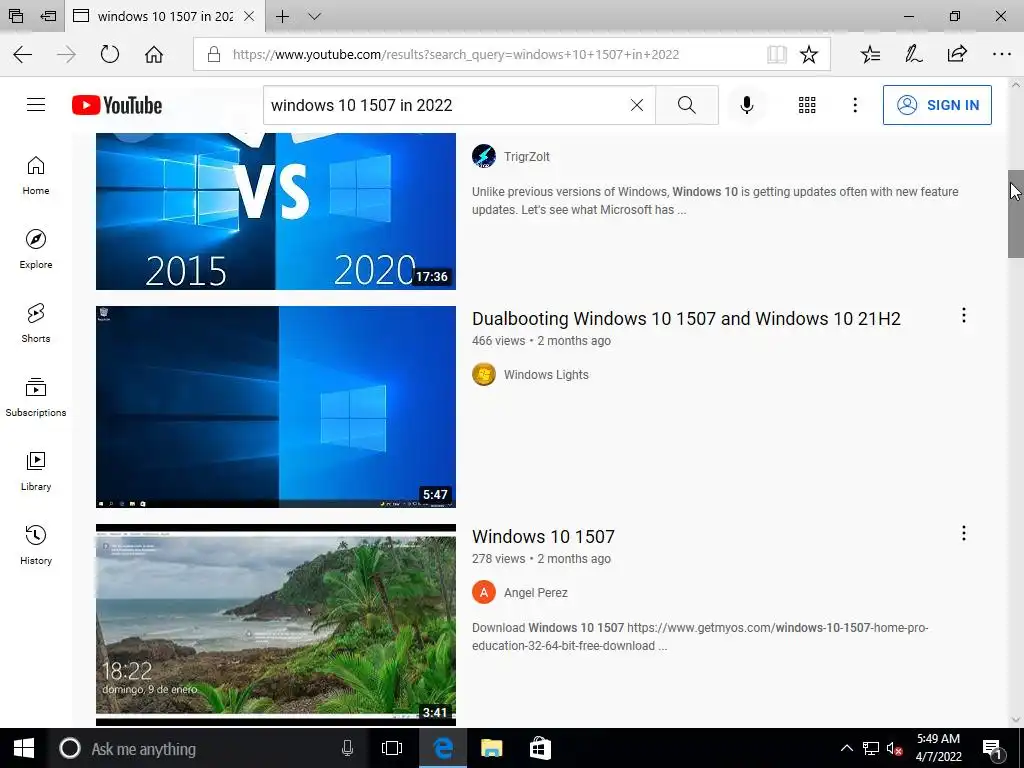Open Edge More actions ellipsis menu

[x=1001, y=54]
